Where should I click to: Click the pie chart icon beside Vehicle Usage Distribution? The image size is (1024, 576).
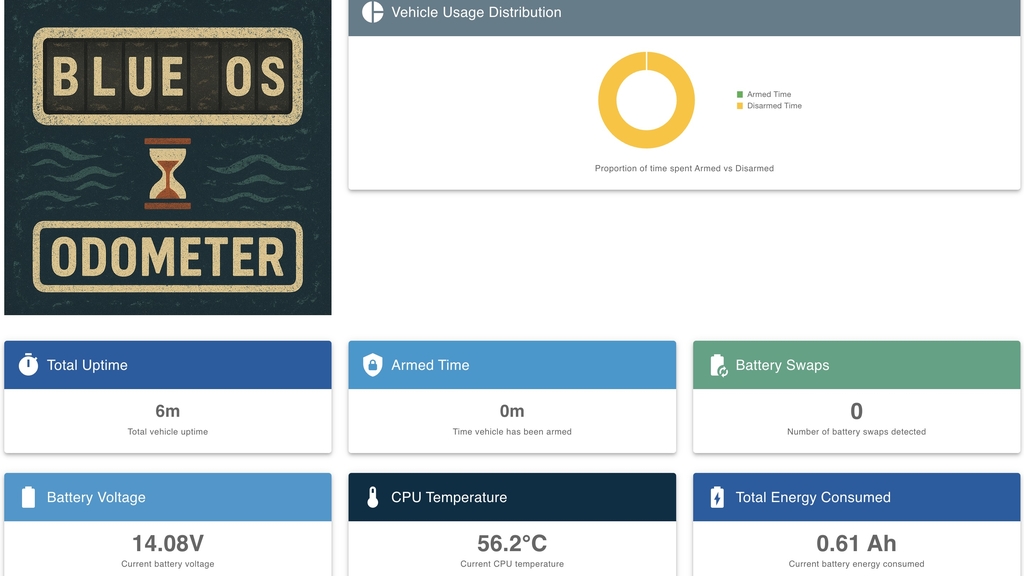pyautogui.click(x=372, y=12)
